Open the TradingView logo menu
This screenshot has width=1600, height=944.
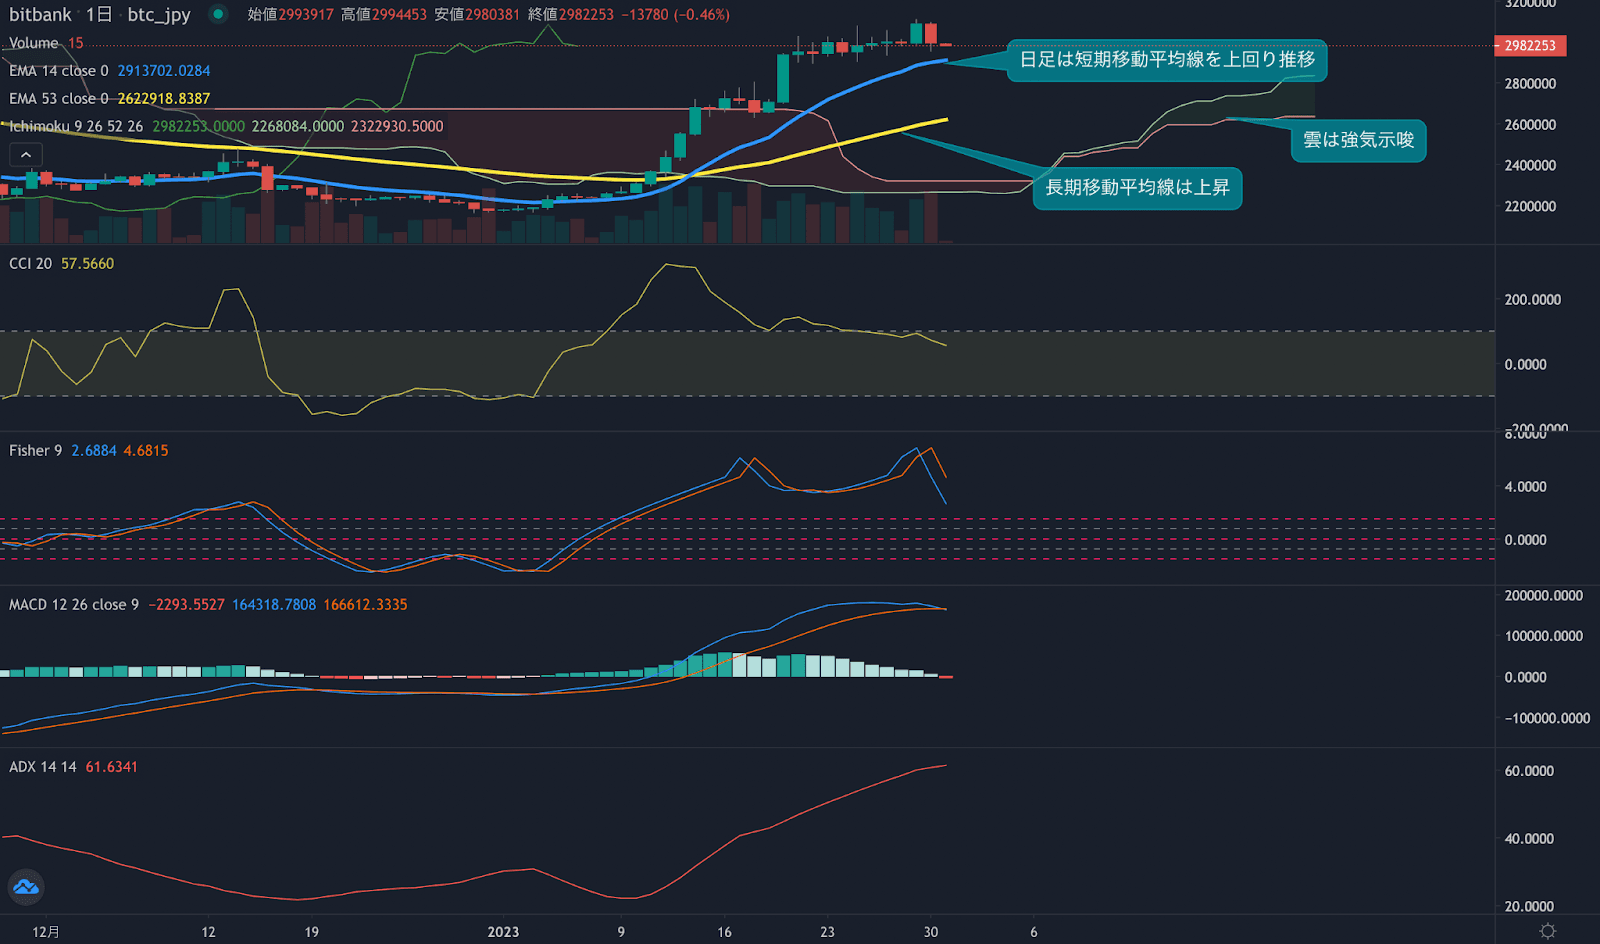point(25,887)
